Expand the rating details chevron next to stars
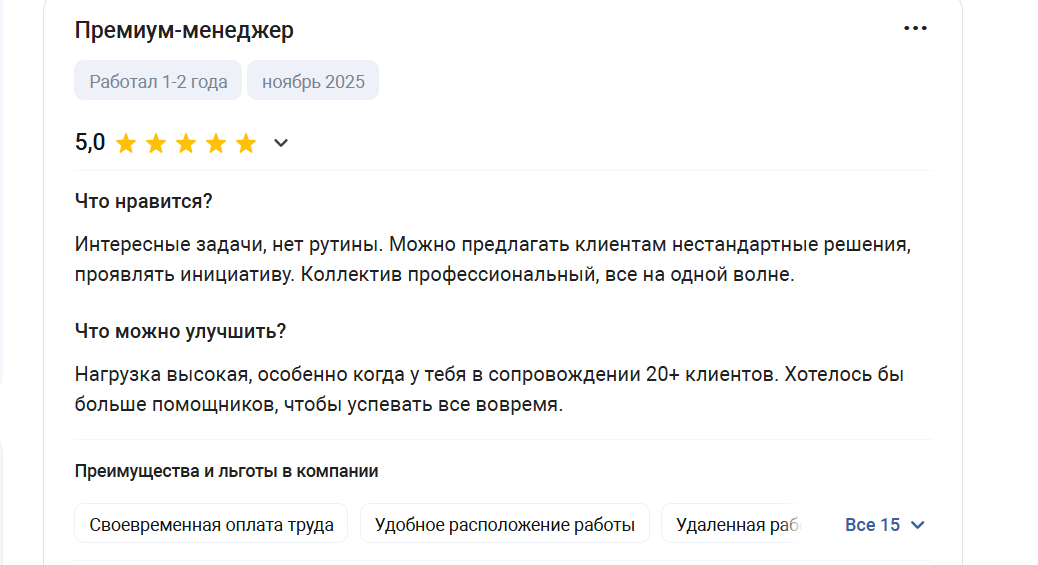Image resolution: width=1038 pixels, height=565 pixels. pos(281,143)
